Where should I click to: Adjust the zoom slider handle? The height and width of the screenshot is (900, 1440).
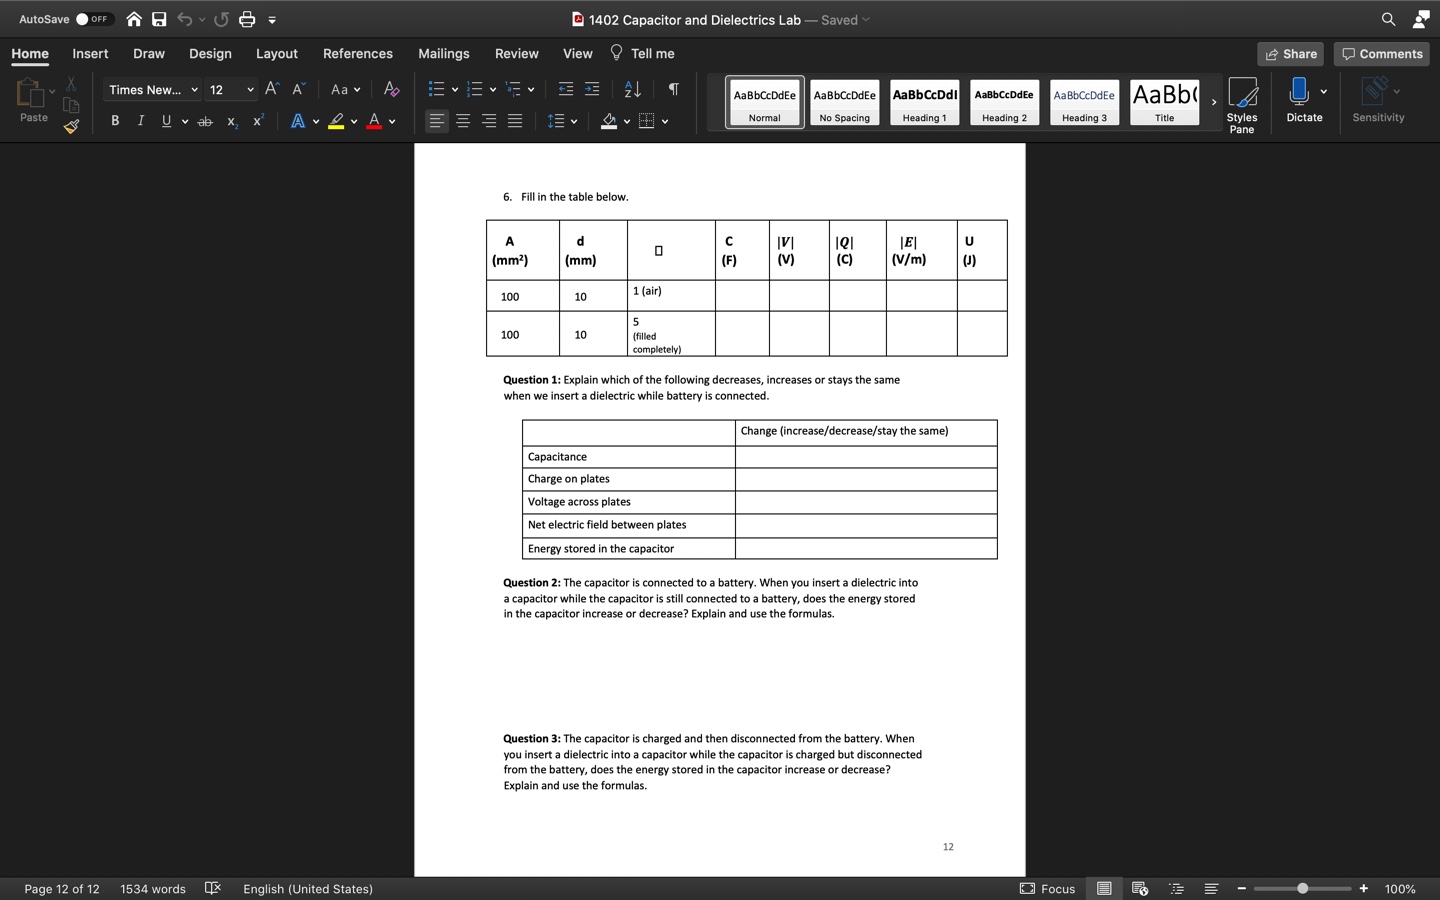tap(1302, 888)
